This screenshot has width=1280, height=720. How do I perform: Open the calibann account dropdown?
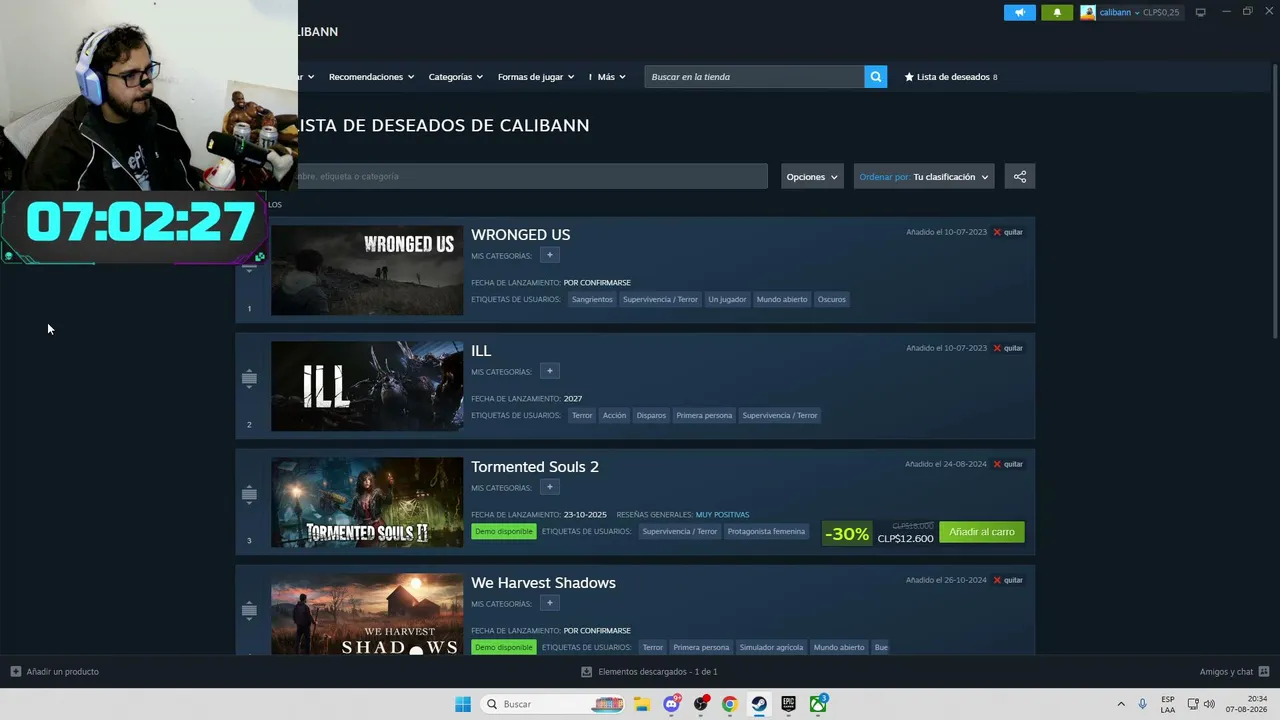coord(1120,12)
